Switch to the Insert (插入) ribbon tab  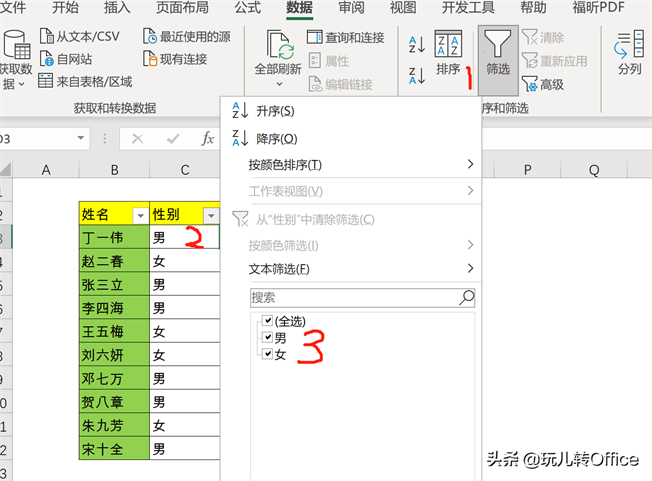(x=117, y=9)
